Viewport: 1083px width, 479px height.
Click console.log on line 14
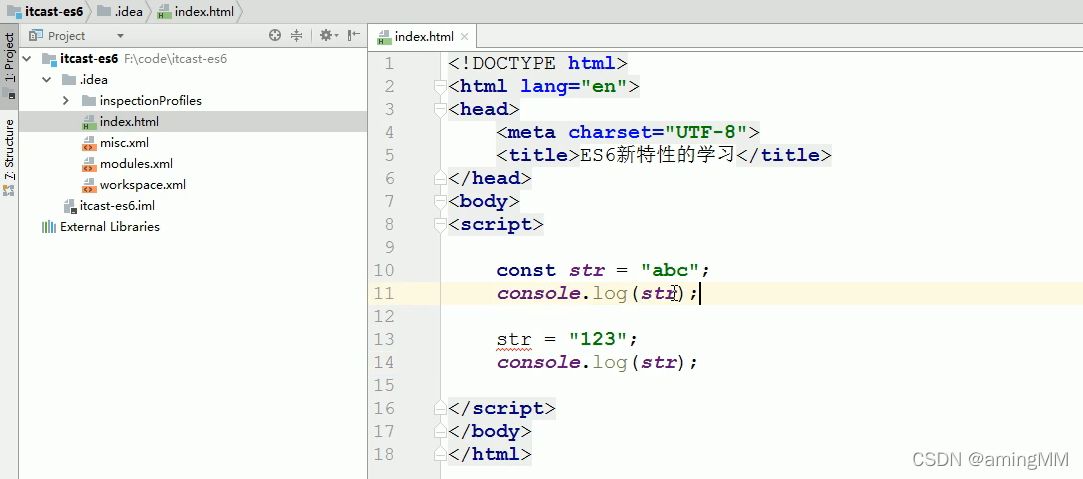[562, 362]
